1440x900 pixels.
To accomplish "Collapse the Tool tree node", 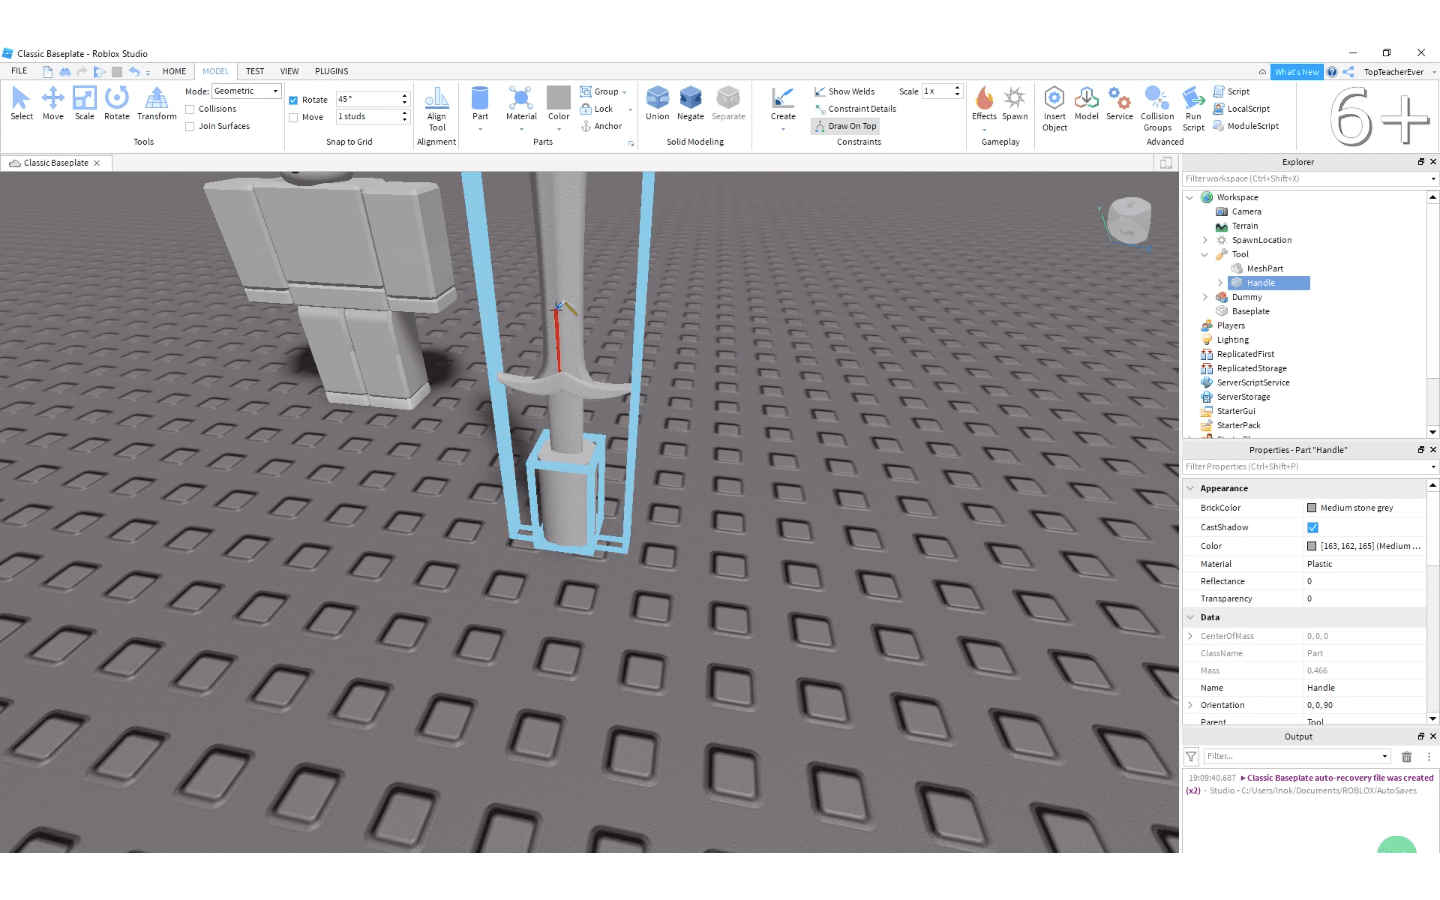I will point(1205,254).
